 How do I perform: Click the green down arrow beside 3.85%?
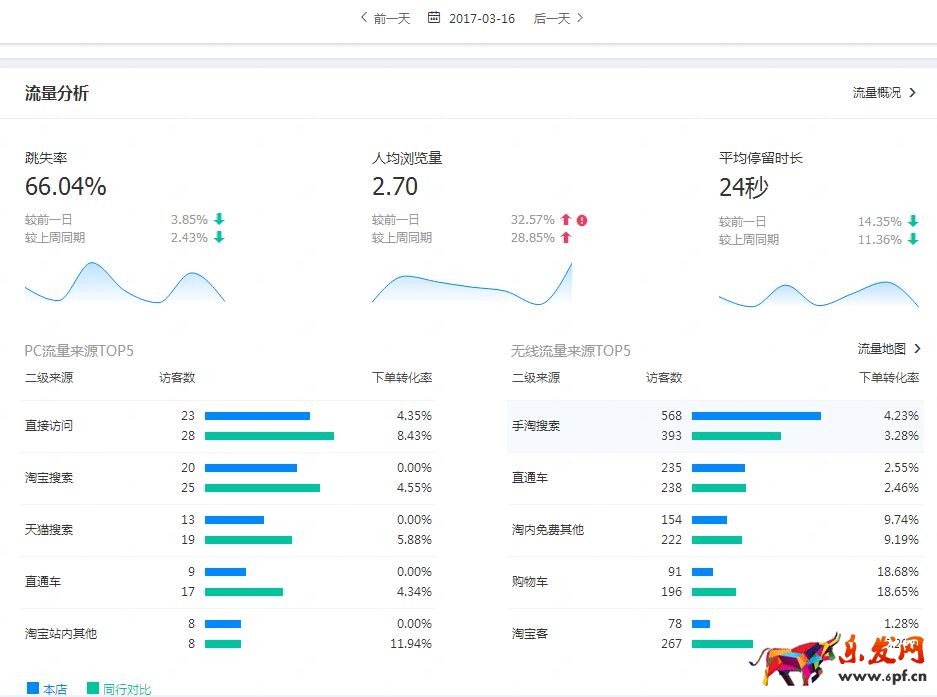point(219,220)
